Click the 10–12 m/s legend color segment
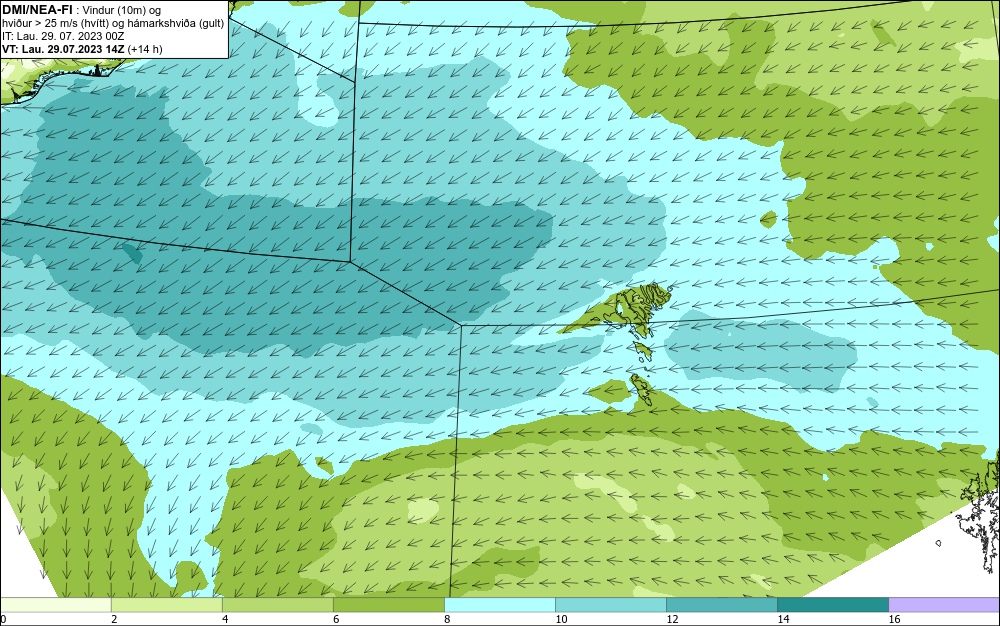This screenshot has width=1000, height=626. point(610,605)
